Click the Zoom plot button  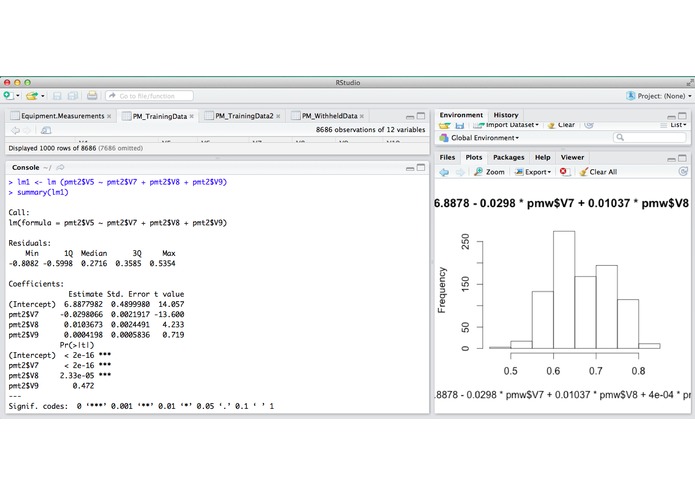point(489,172)
